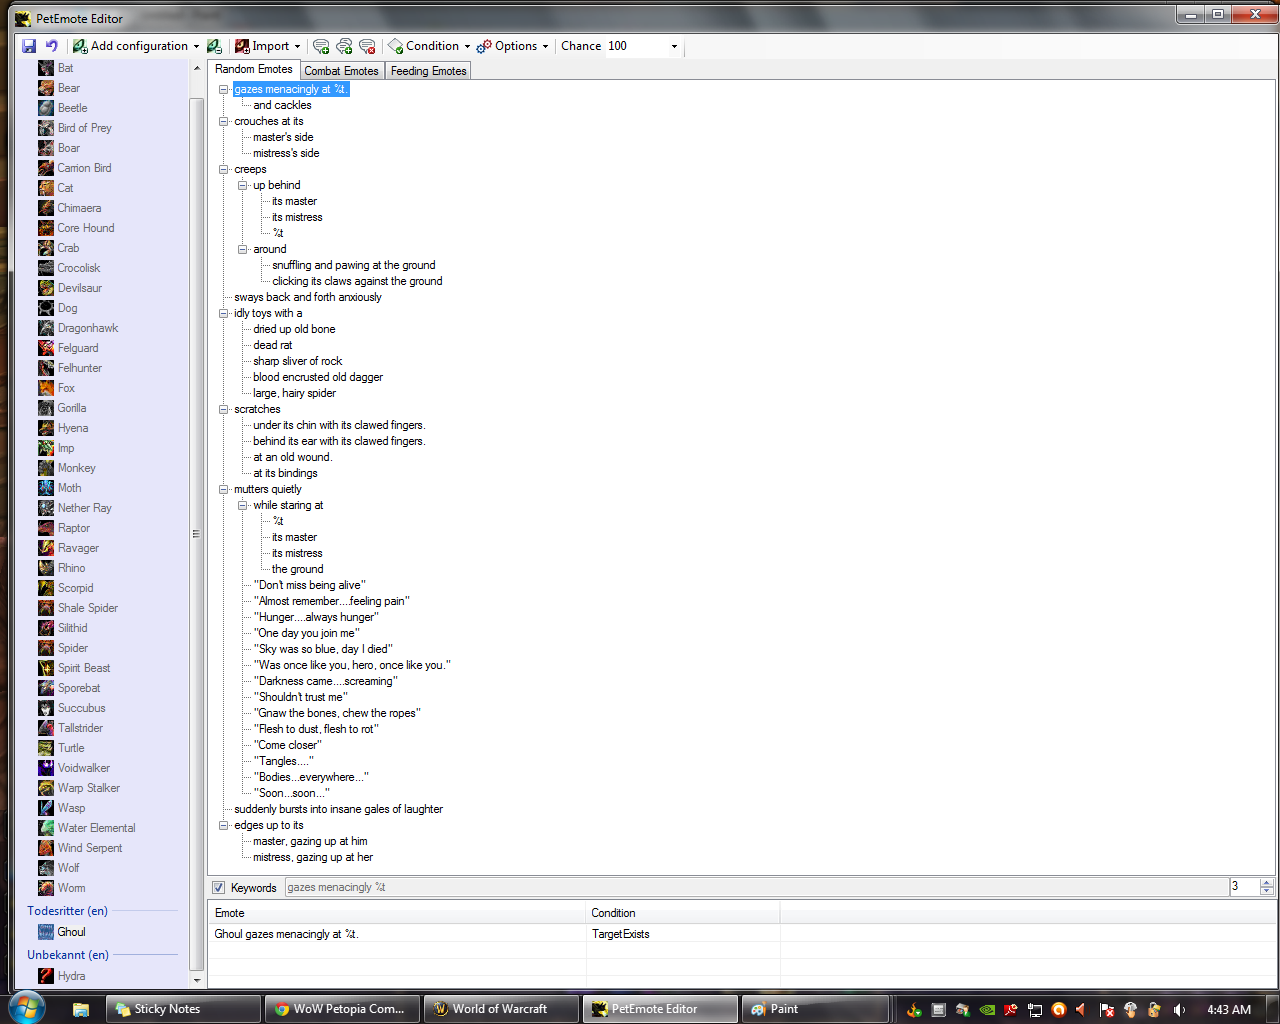Collapse the 'crouches at its' tree node
This screenshot has width=1280, height=1024.
pyautogui.click(x=224, y=121)
